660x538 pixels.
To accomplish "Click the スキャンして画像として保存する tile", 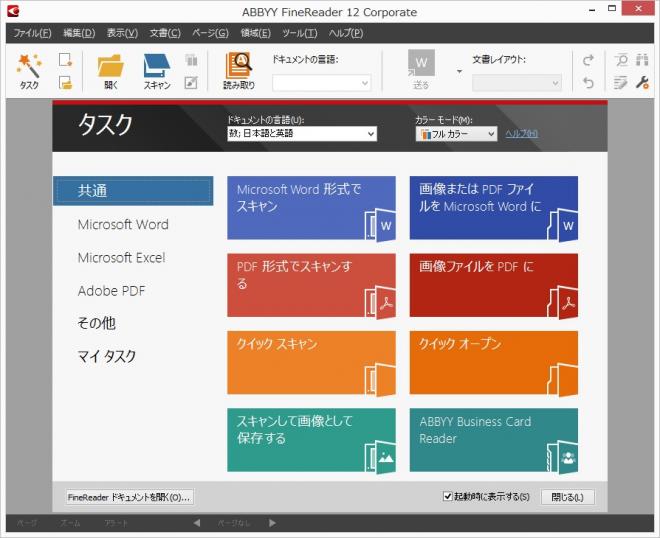I will pyautogui.click(x=311, y=440).
